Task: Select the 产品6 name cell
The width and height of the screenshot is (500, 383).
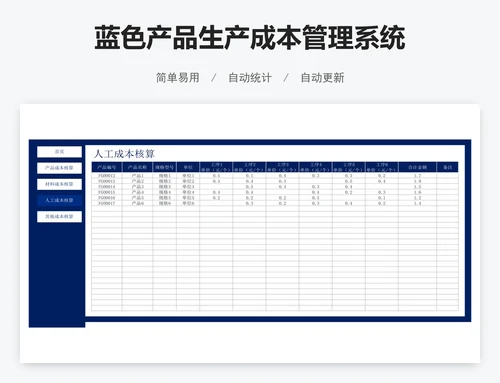Action: [x=137, y=203]
